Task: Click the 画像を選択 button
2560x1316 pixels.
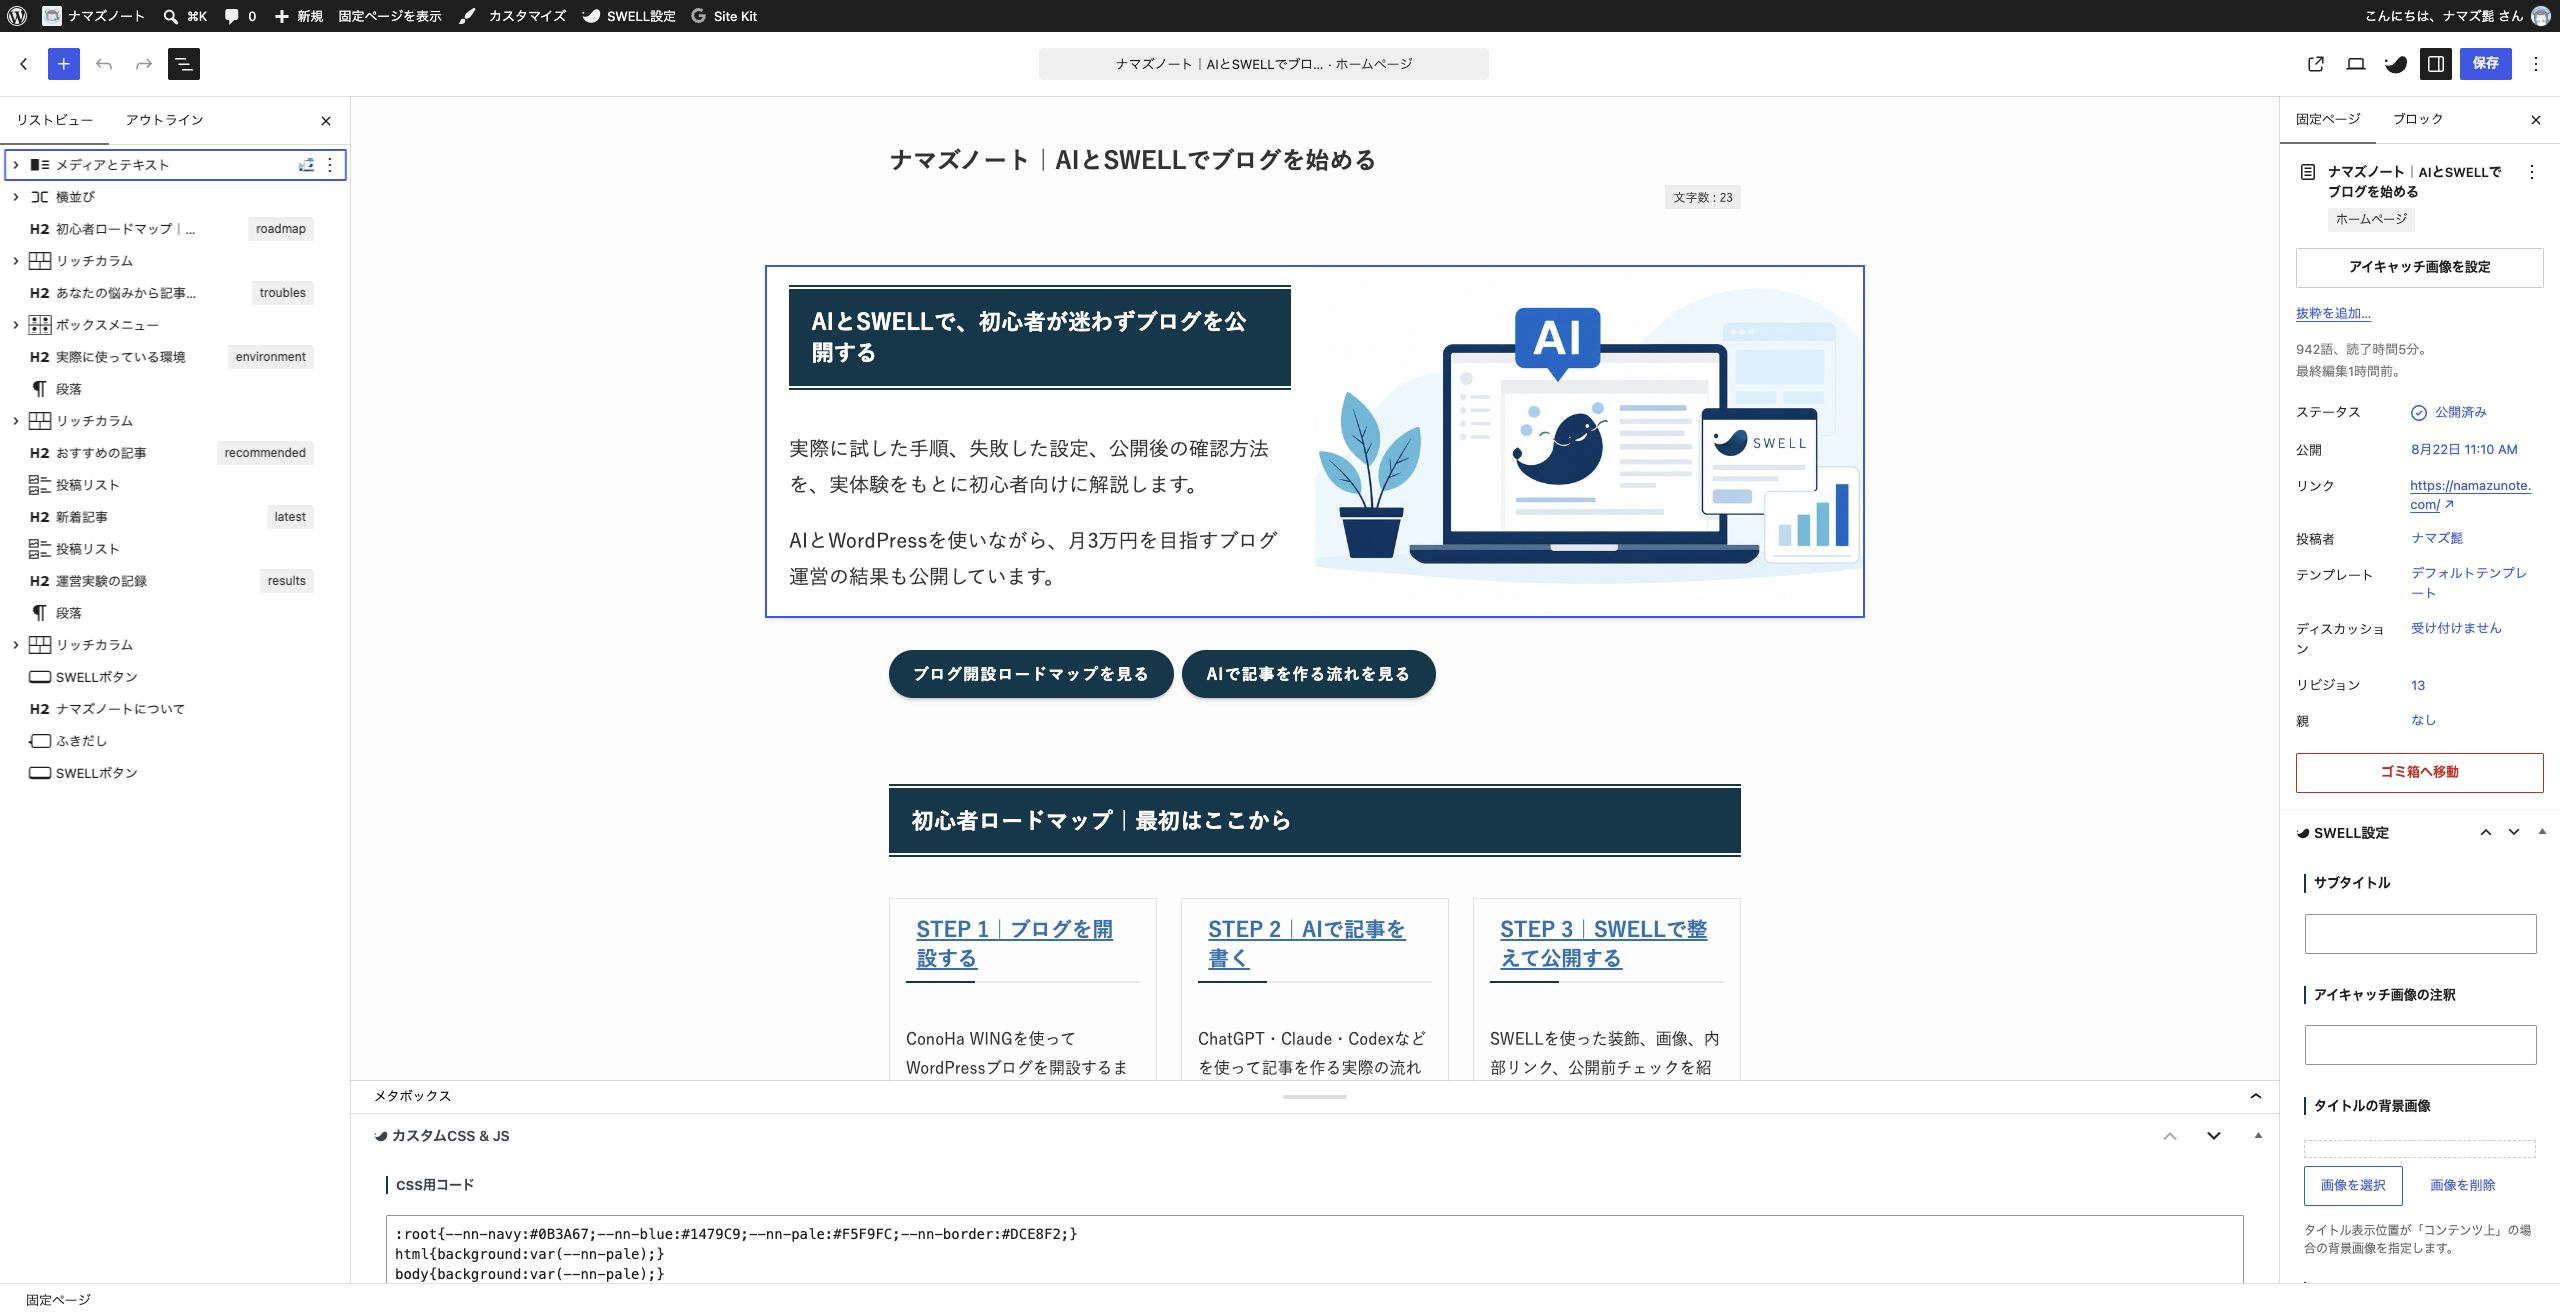Action: tap(2353, 1185)
